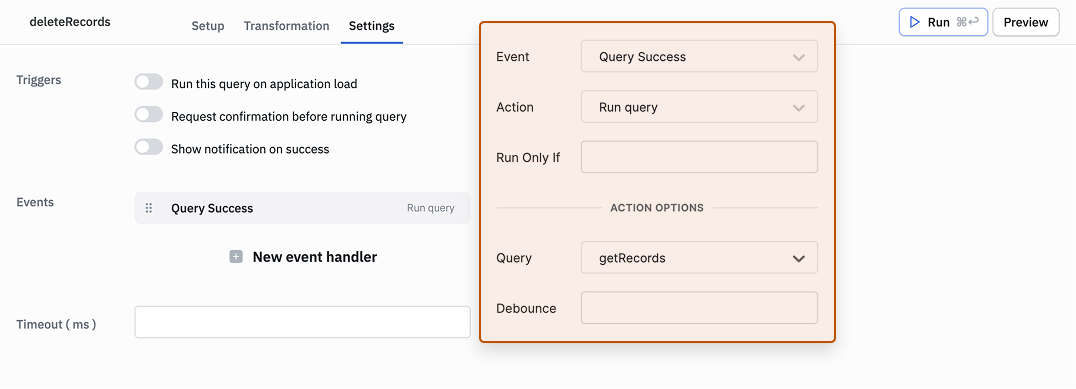Viewport: 1076px width, 389px height.
Task: Switch to the Transformation tab
Action: [x=287, y=26]
